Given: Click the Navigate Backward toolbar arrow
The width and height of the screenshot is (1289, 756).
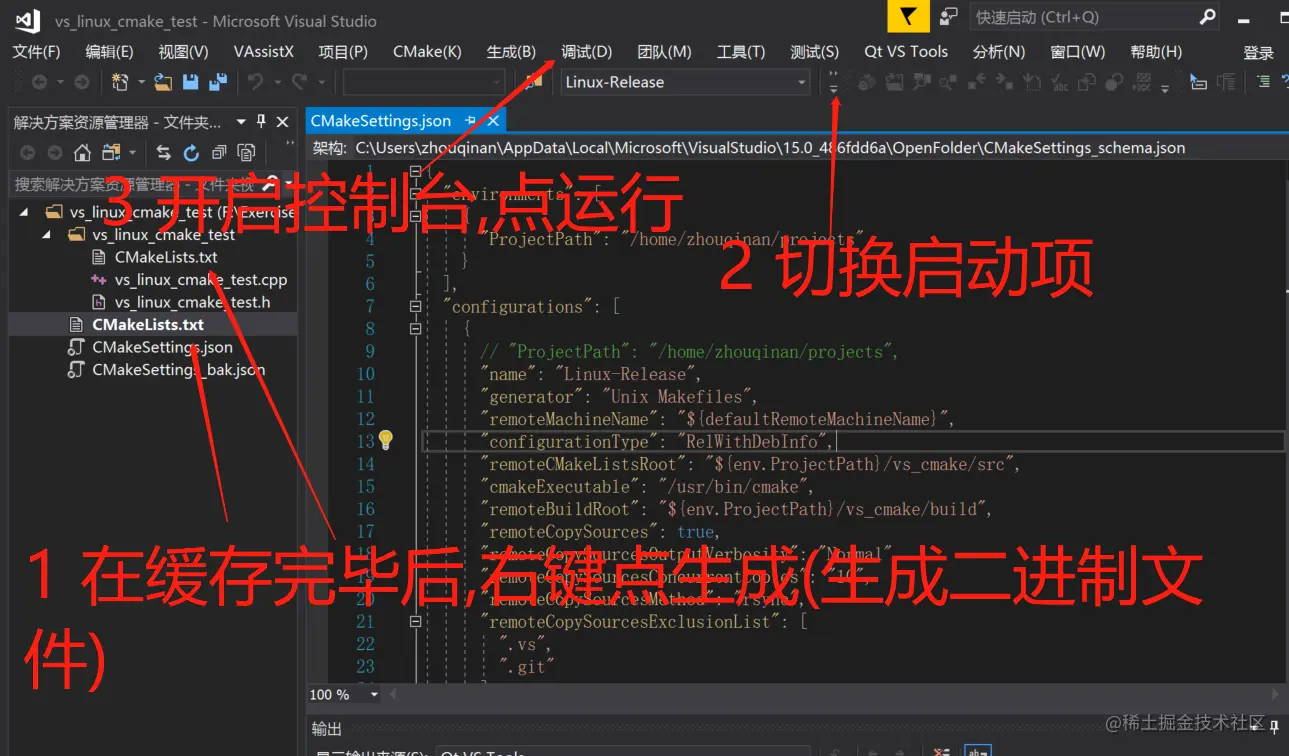Looking at the screenshot, I should [x=39, y=83].
